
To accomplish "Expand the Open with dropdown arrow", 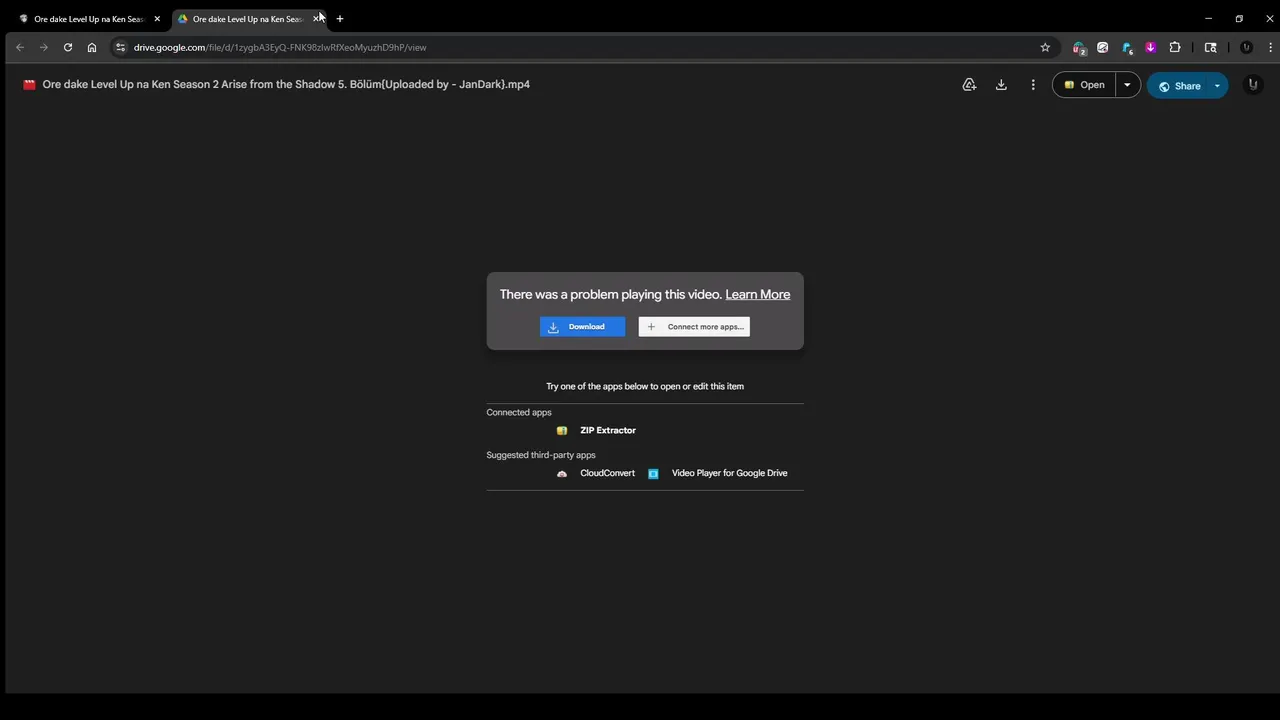I will pyautogui.click(x=1127, y=85).
